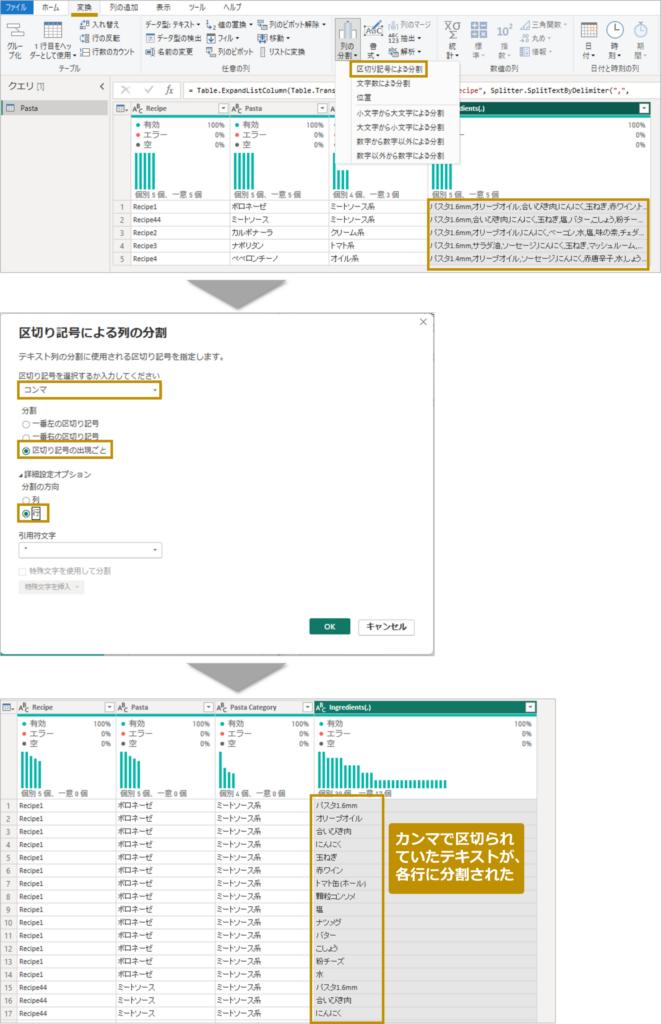
Task: Click the fx formula bar icon
Action: tap(169, 89)
